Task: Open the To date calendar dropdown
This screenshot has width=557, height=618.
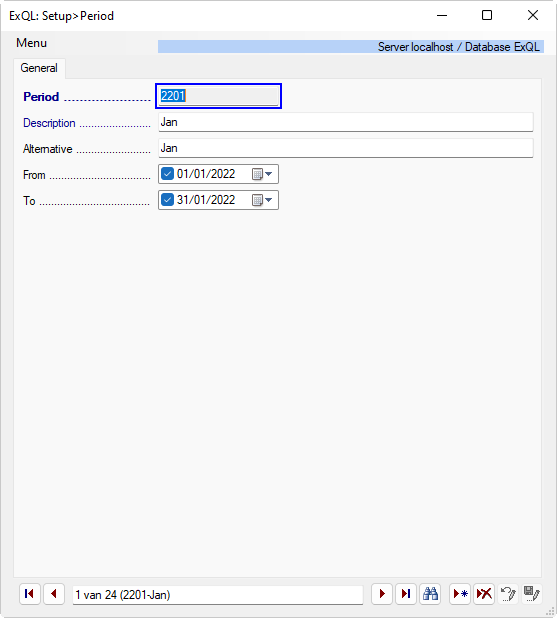Action: click(x=263, y=200)
